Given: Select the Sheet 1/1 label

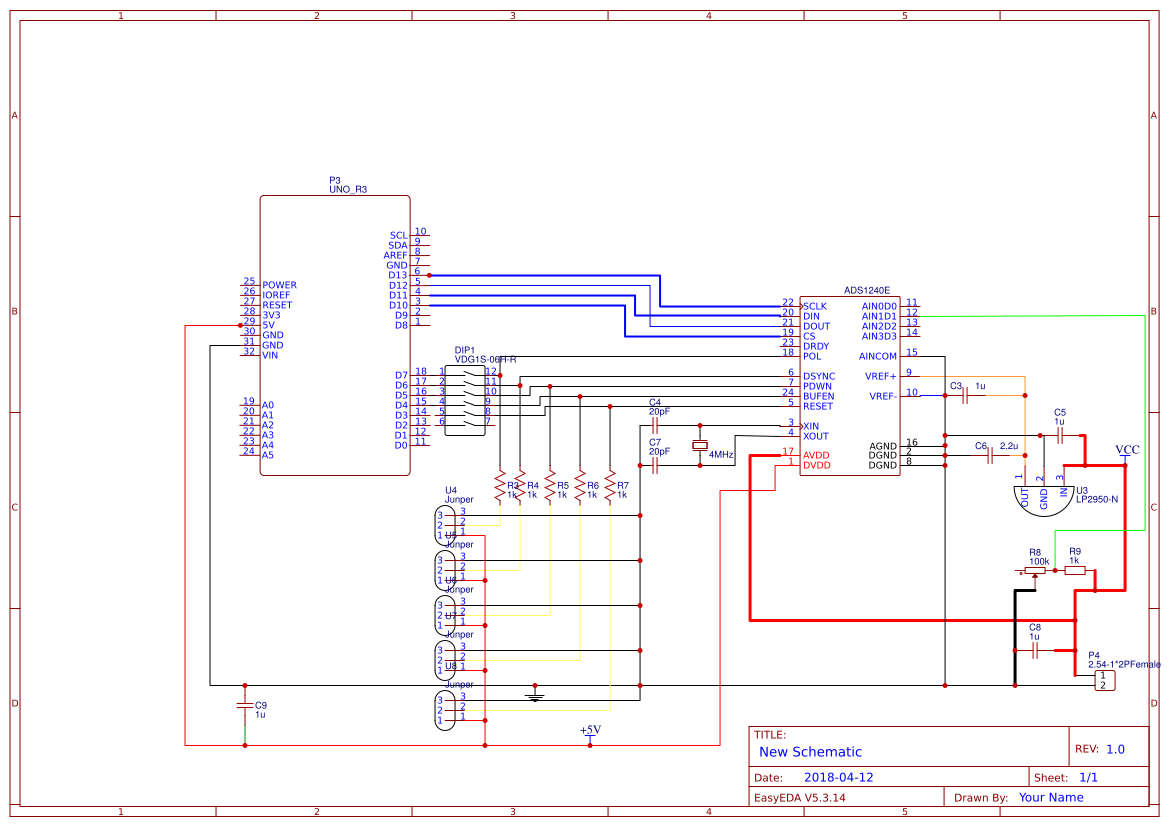Looking at the screenshot, I should (1087, 776).
